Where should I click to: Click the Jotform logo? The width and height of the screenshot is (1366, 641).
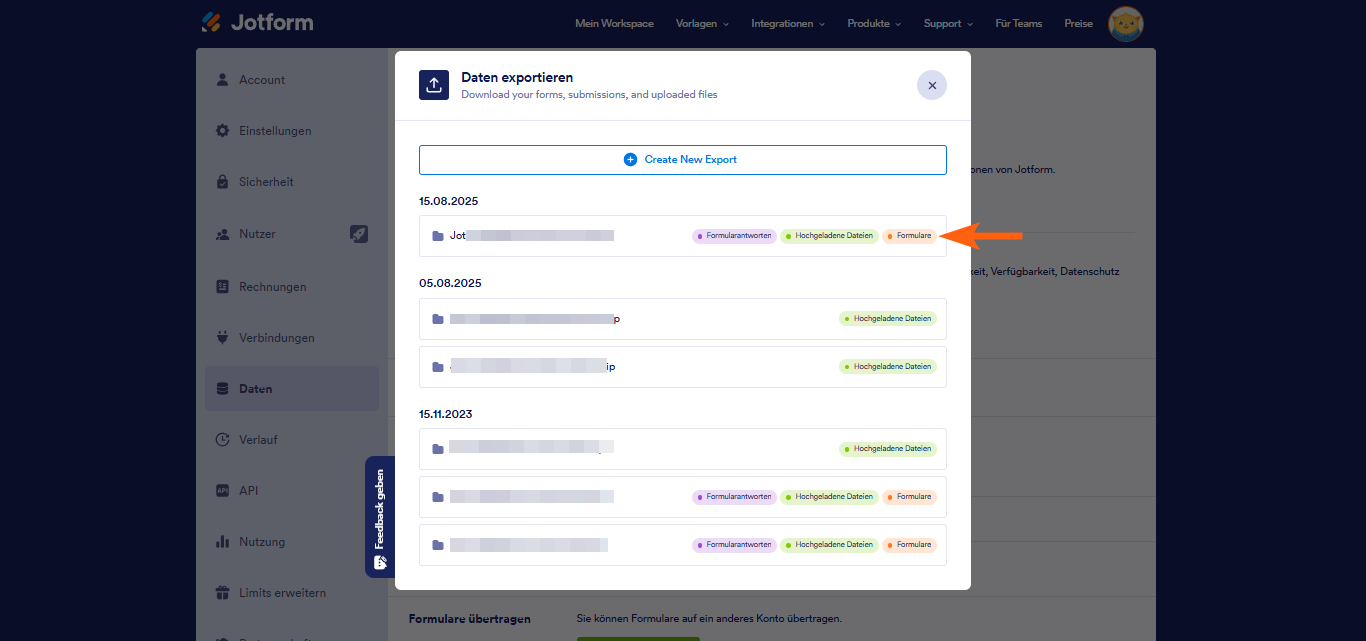click(x=257, y=22)
